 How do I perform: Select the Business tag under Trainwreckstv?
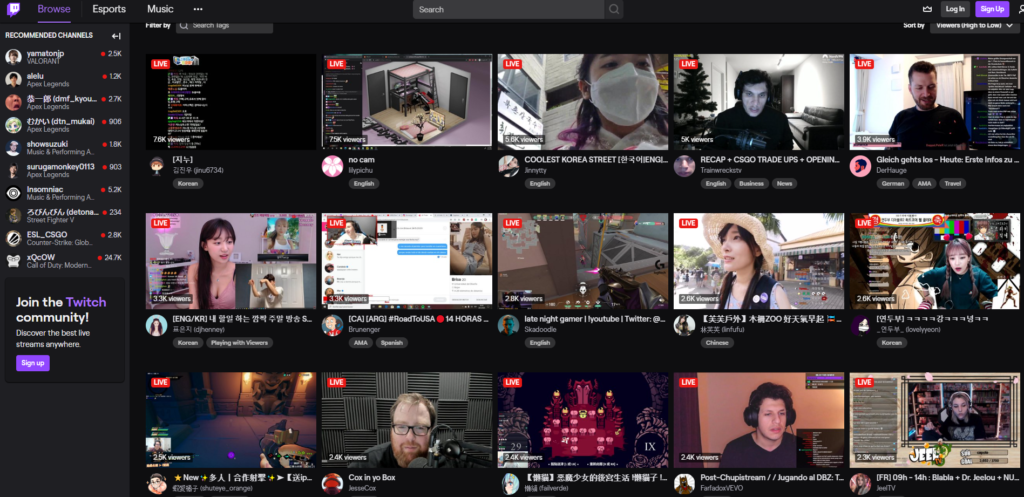(x=751, y=184)
